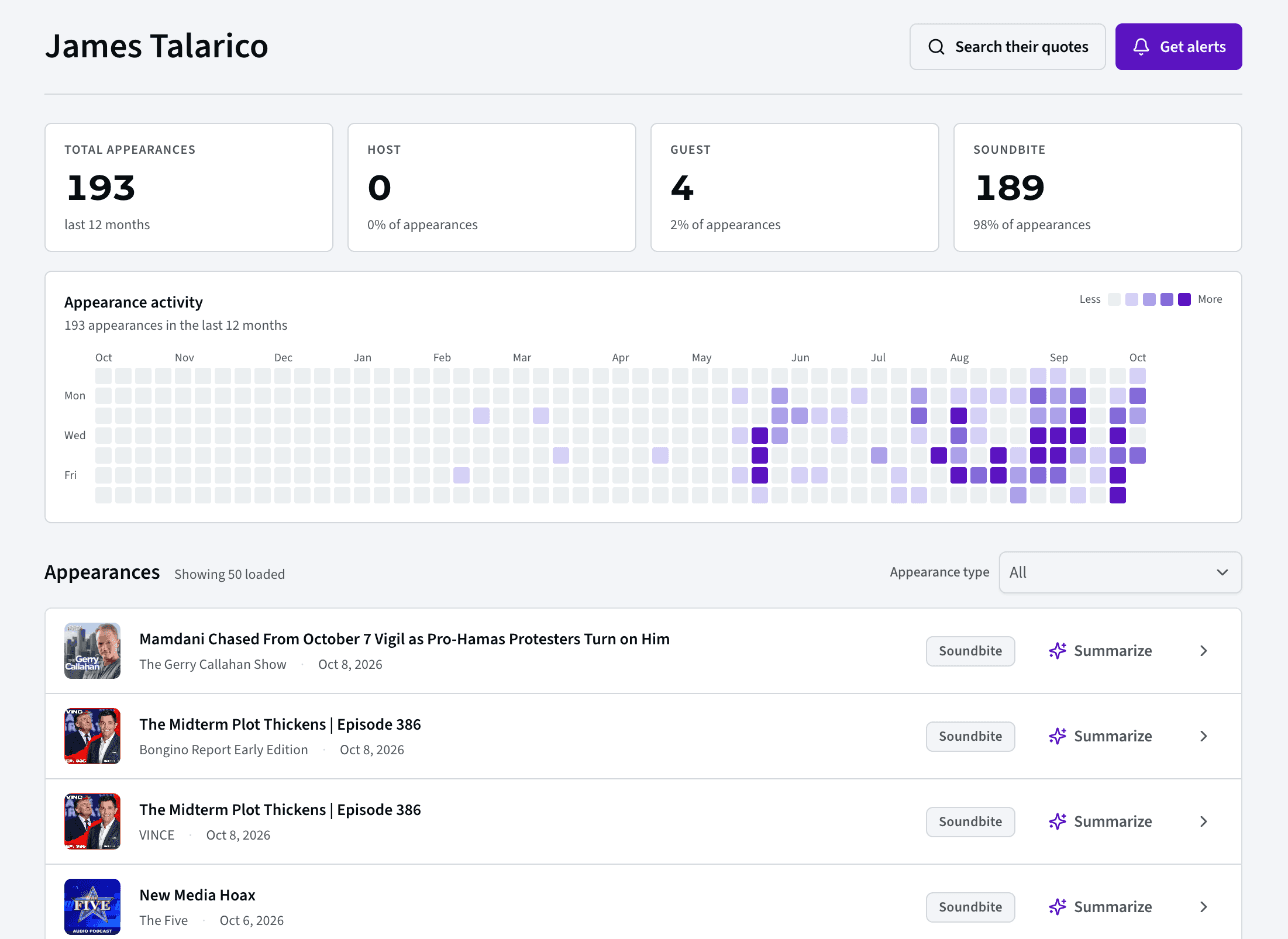Open The Gerry Callahan Show podcast thumbnail
The image size is (1288, 939).
tap(92, 651)
